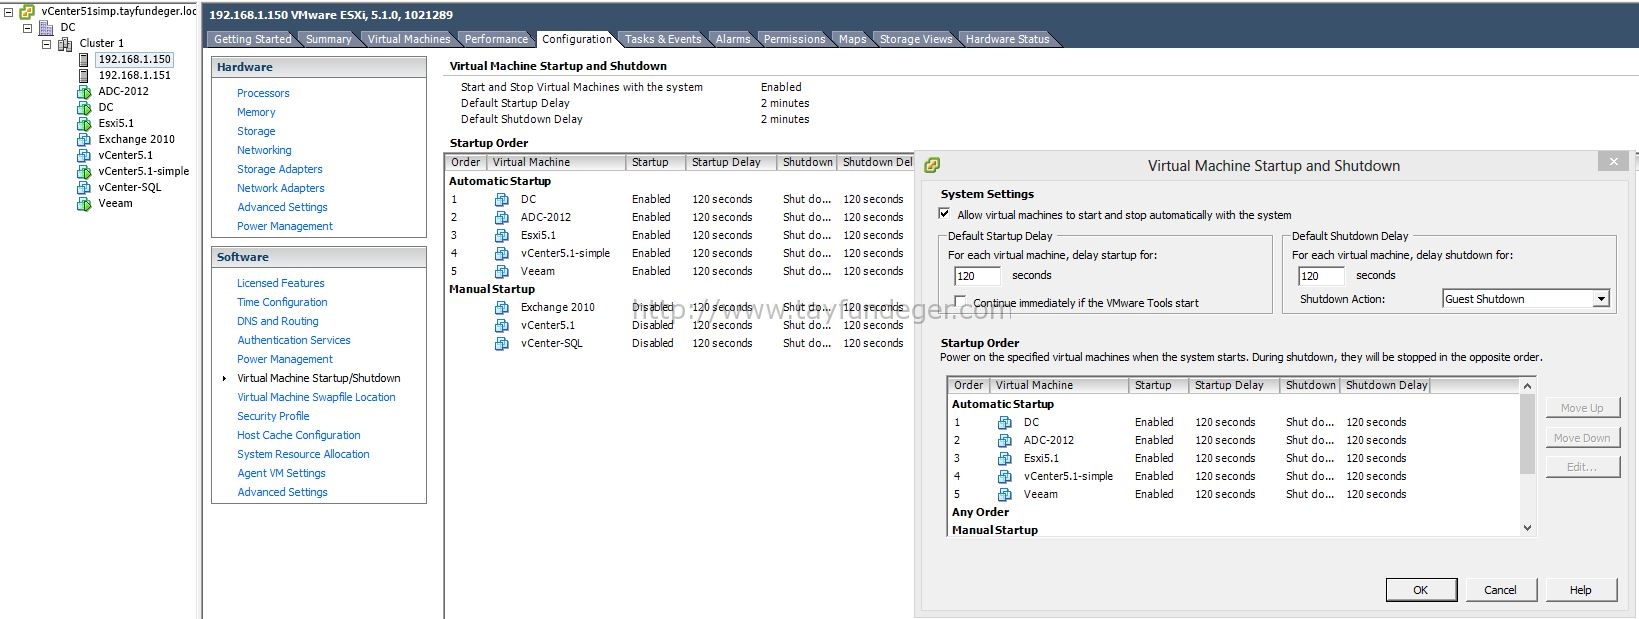Sort host list by Startup Delay column
1639x619 pixels.
coord(731,162)
